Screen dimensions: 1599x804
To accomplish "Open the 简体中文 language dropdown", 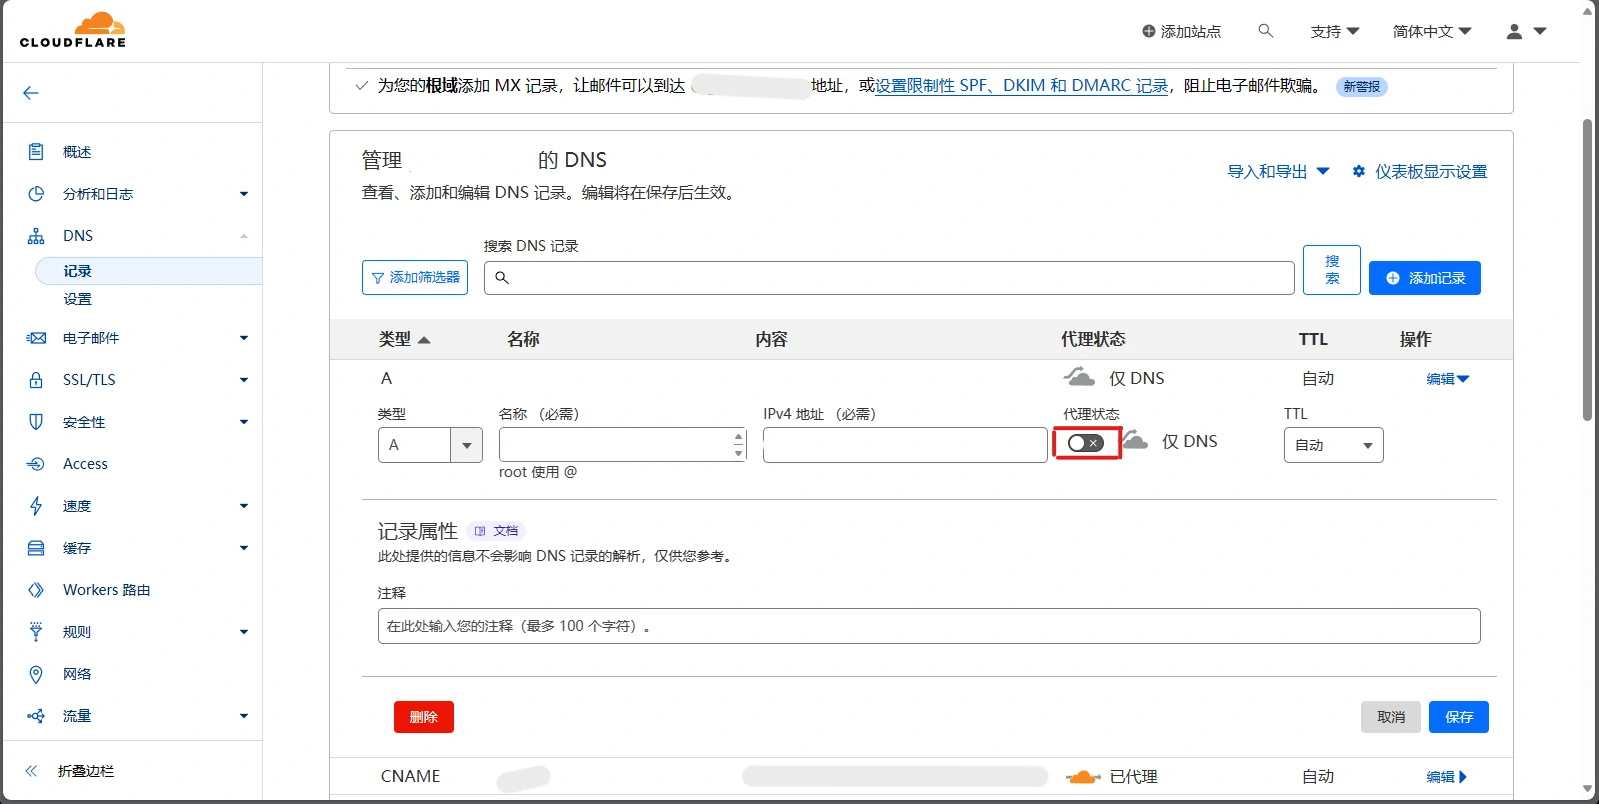I will (1432, 32).
